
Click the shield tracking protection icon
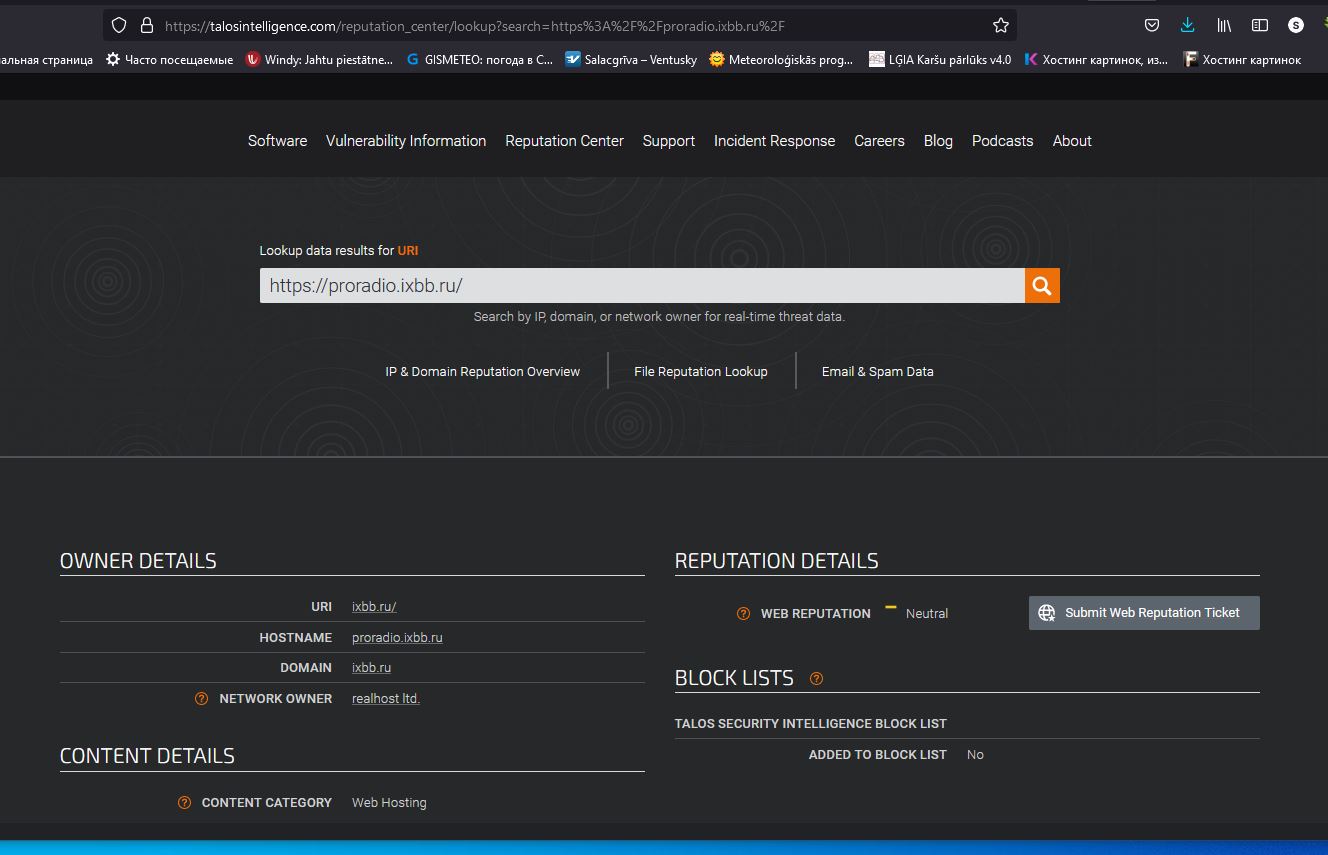coord(119,26)
